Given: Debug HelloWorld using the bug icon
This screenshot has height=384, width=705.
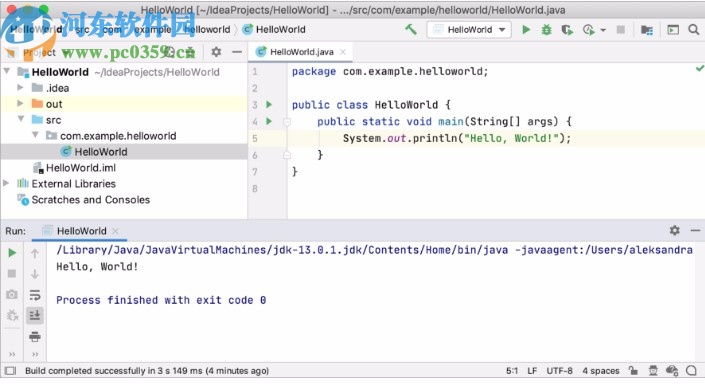Looking at the screenshot, I should (546, 30).
